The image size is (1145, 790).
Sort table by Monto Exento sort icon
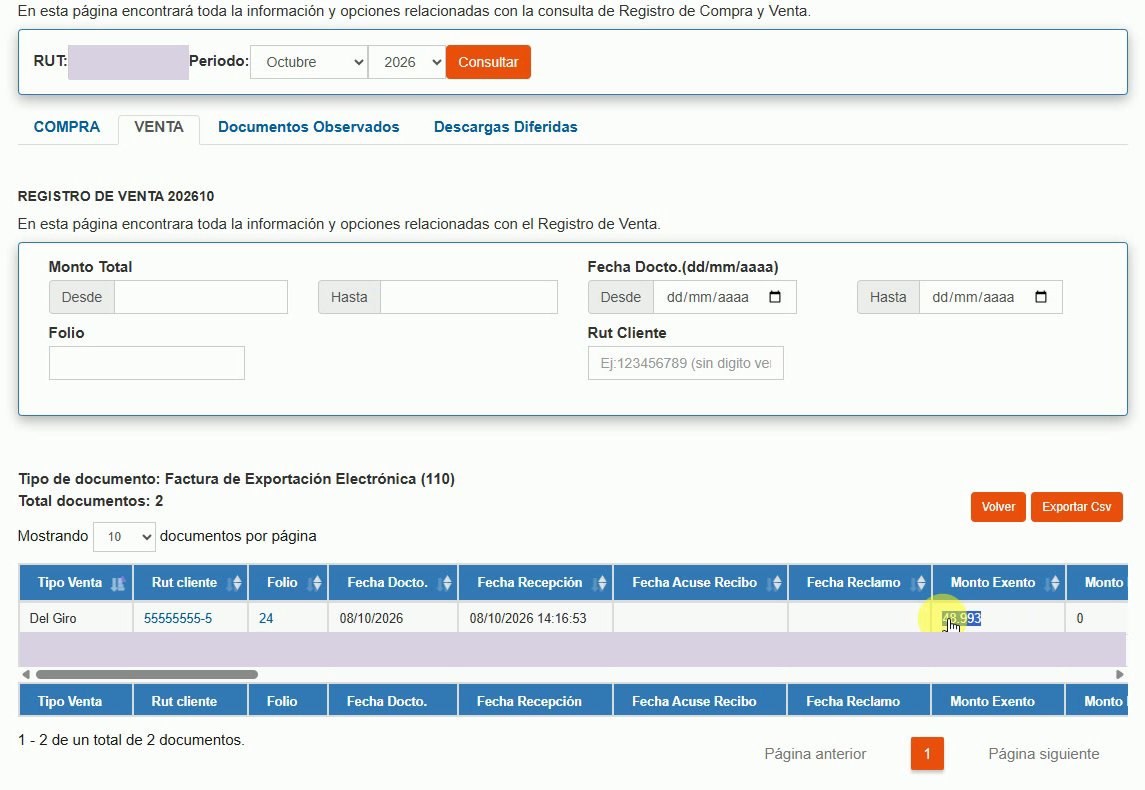1053,583
